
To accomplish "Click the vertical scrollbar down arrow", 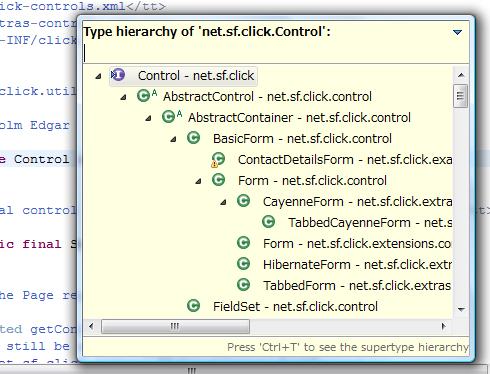I will [x=461, y=309].
